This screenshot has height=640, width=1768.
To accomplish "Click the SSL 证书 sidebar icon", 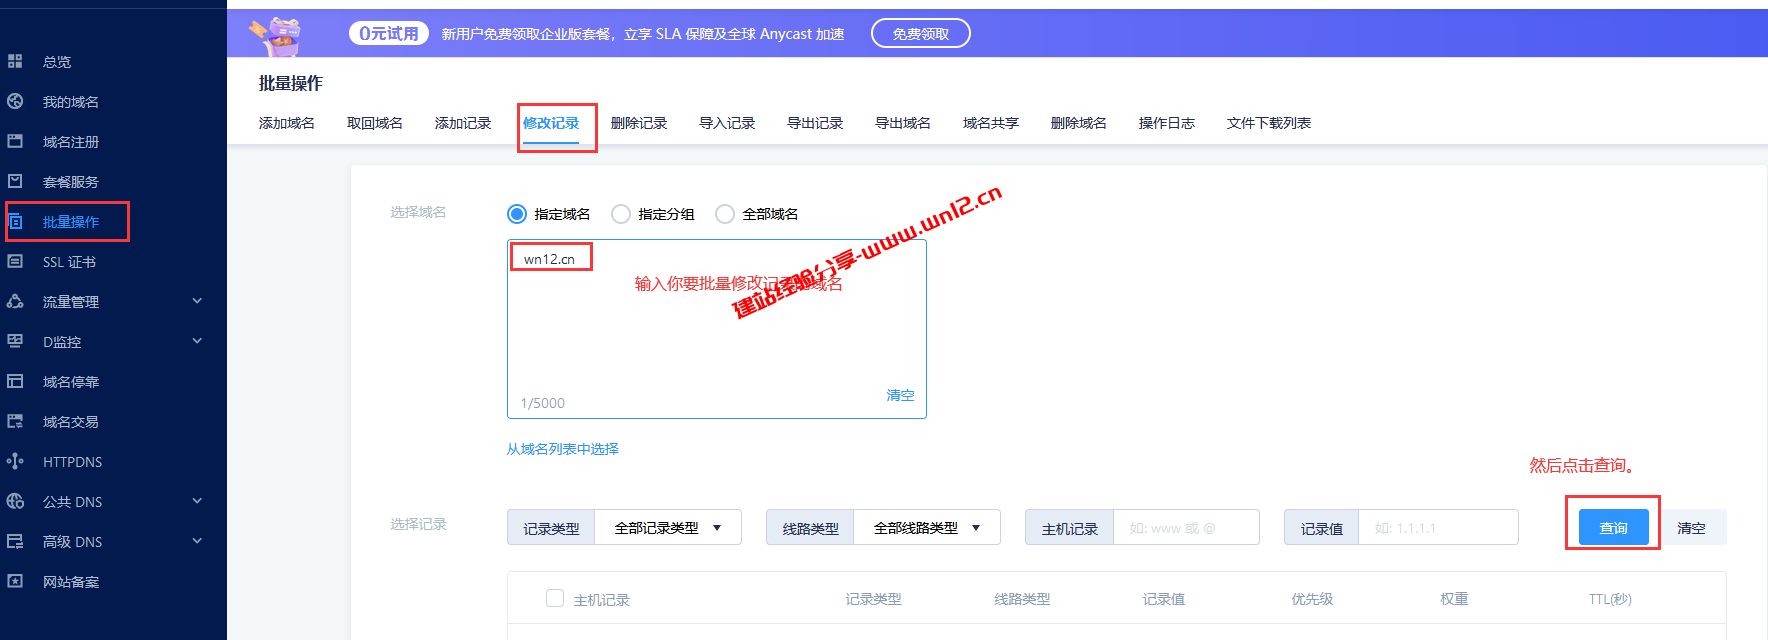I will pyautogui.click(x=15, y=261).
